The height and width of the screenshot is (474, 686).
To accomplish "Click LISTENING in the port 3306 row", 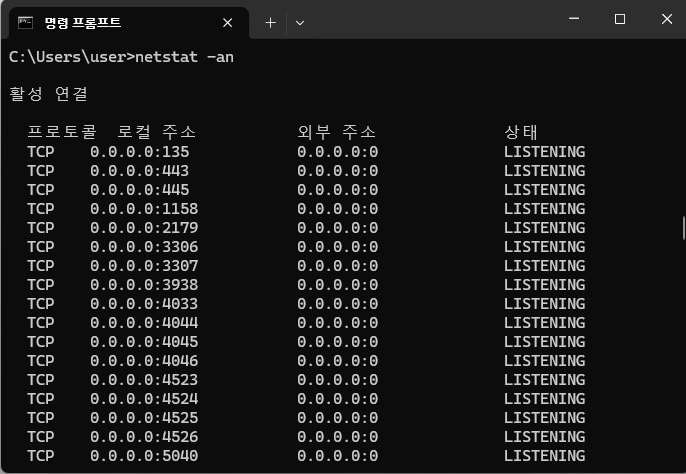I will click(x=544, y=247).
